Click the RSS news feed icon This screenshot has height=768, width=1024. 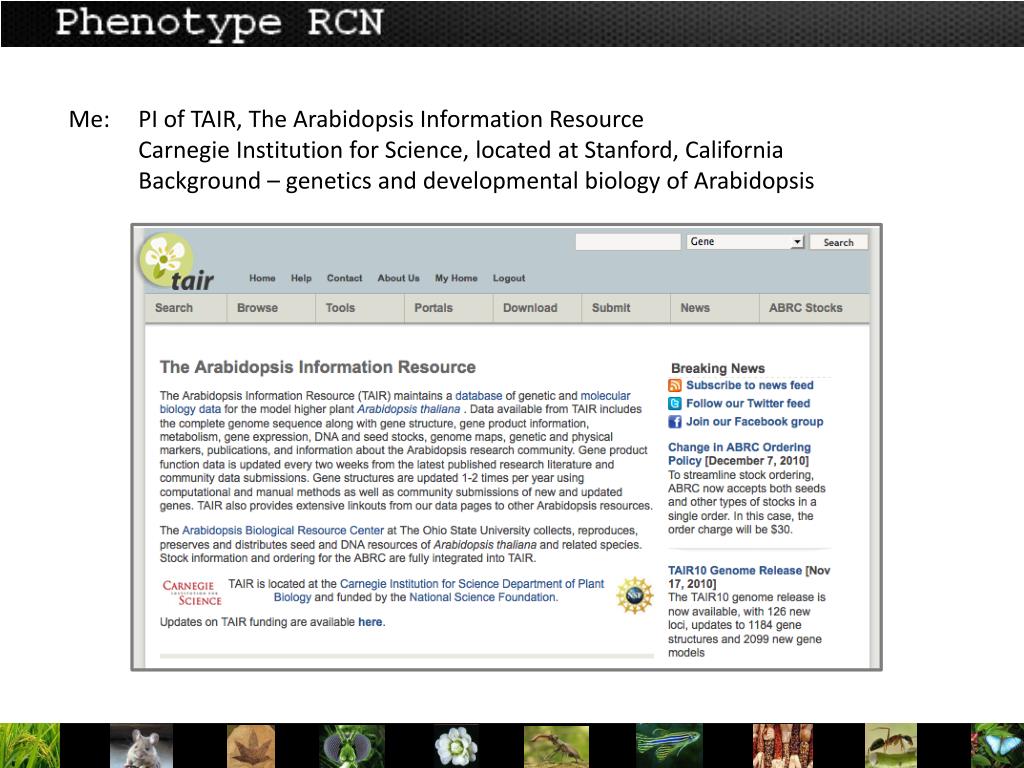pos(675,385)
